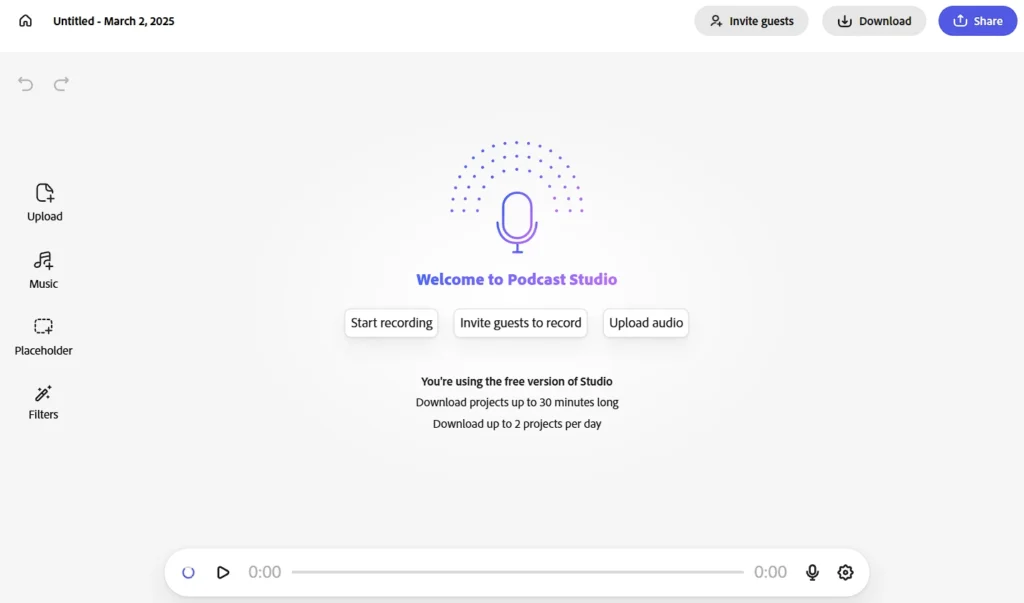The height and width of the screenshot is (603, 1024).
Task: Share the current project
Action: click(x=977, y=20)
